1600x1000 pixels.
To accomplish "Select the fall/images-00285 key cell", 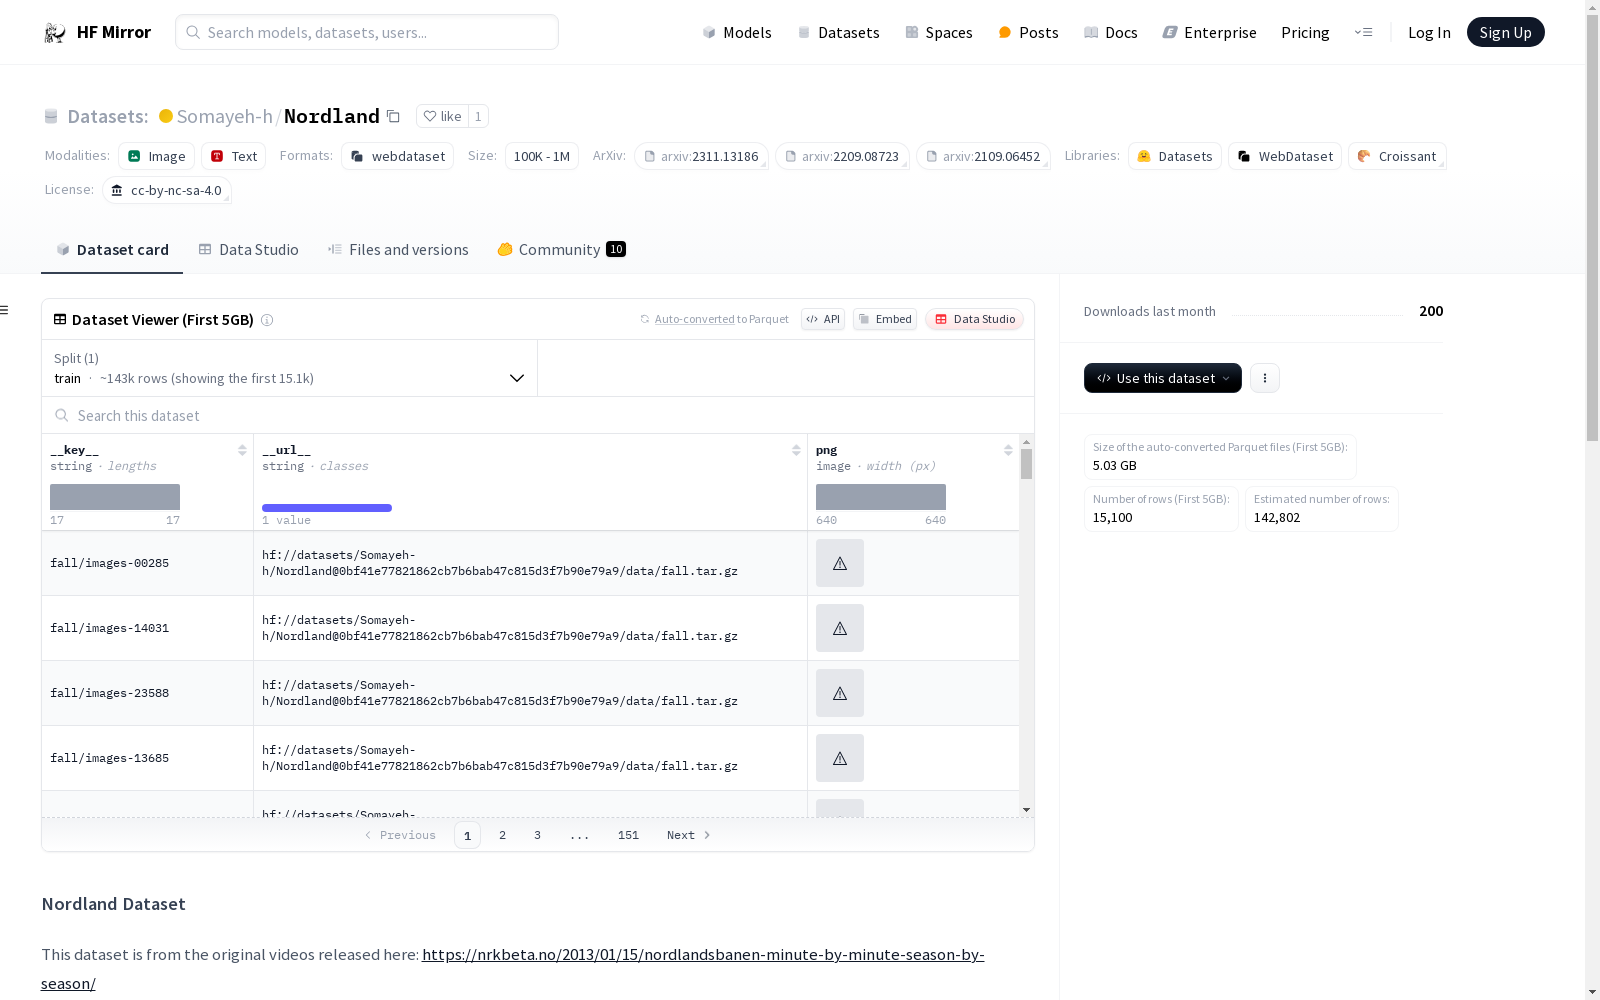I will click(148, 563).
